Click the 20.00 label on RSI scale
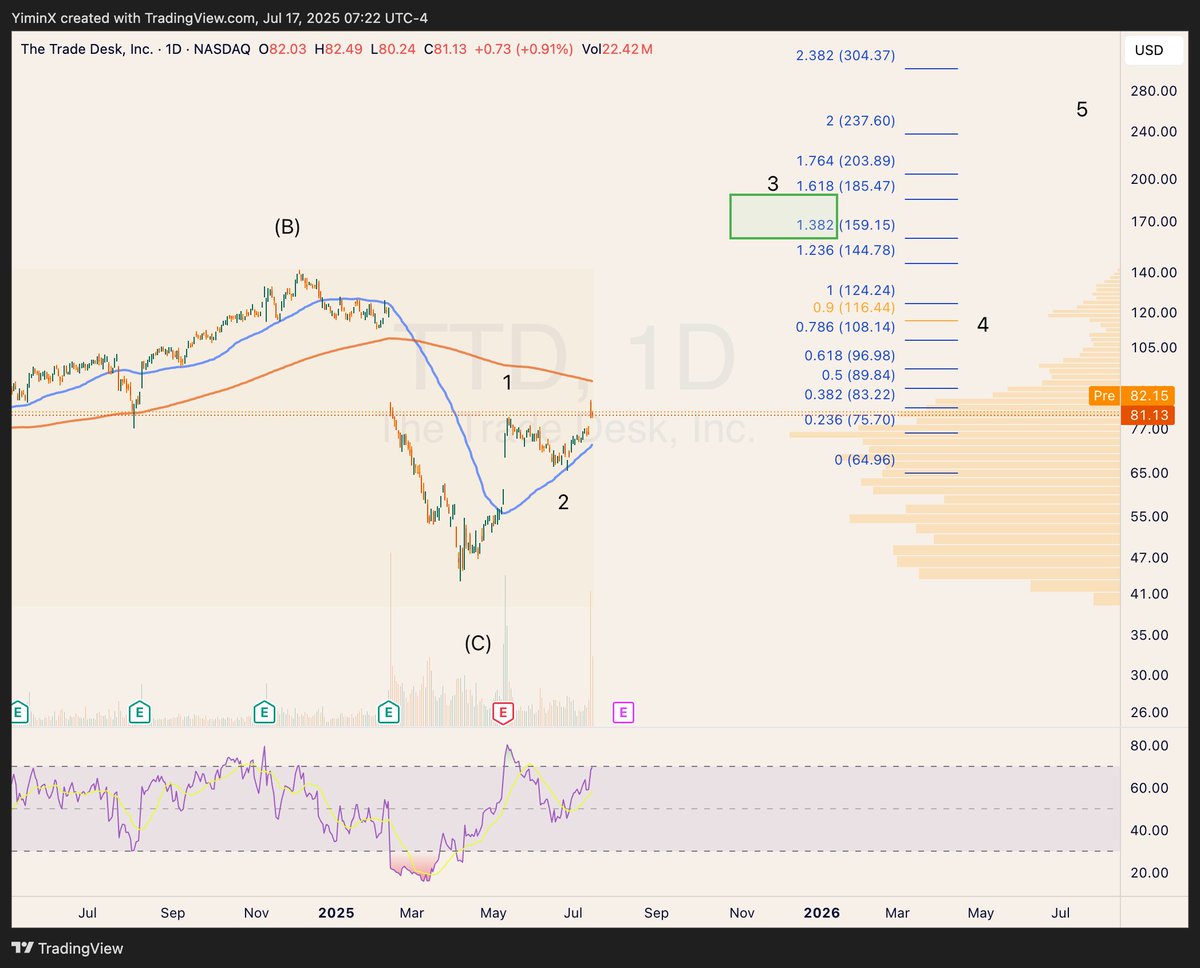Image resolution: width=1200 pixels, height=968 pixels. coord(1150,872)
